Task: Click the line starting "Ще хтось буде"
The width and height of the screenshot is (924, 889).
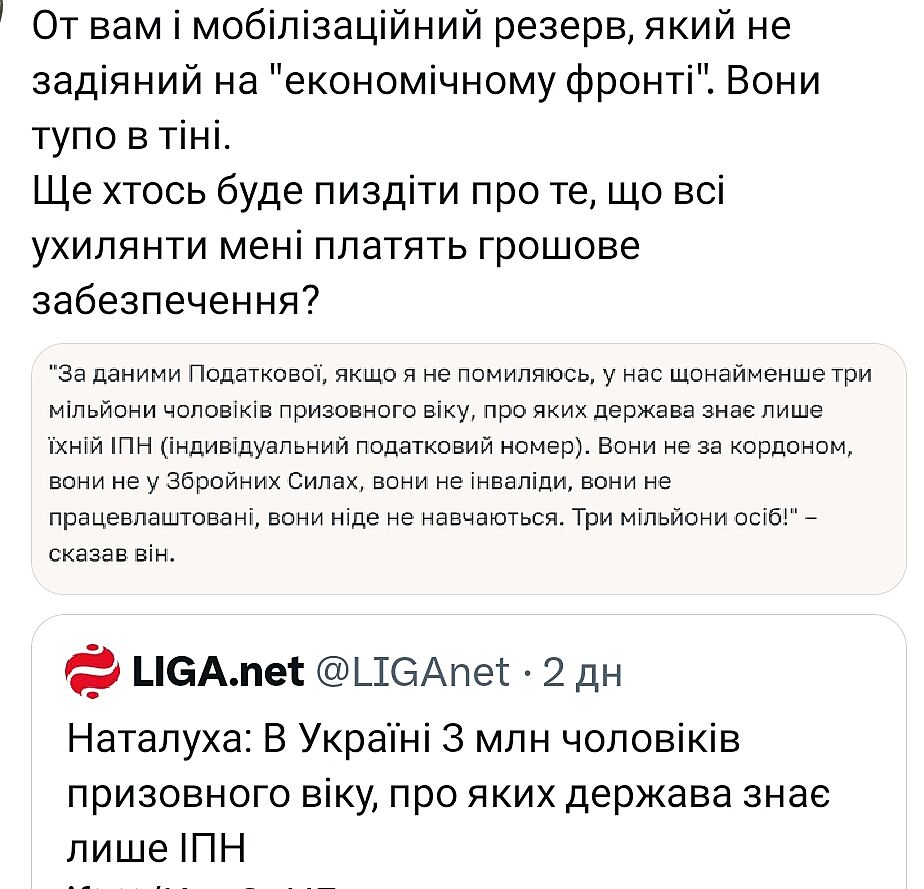Action: tap(379, 191)
